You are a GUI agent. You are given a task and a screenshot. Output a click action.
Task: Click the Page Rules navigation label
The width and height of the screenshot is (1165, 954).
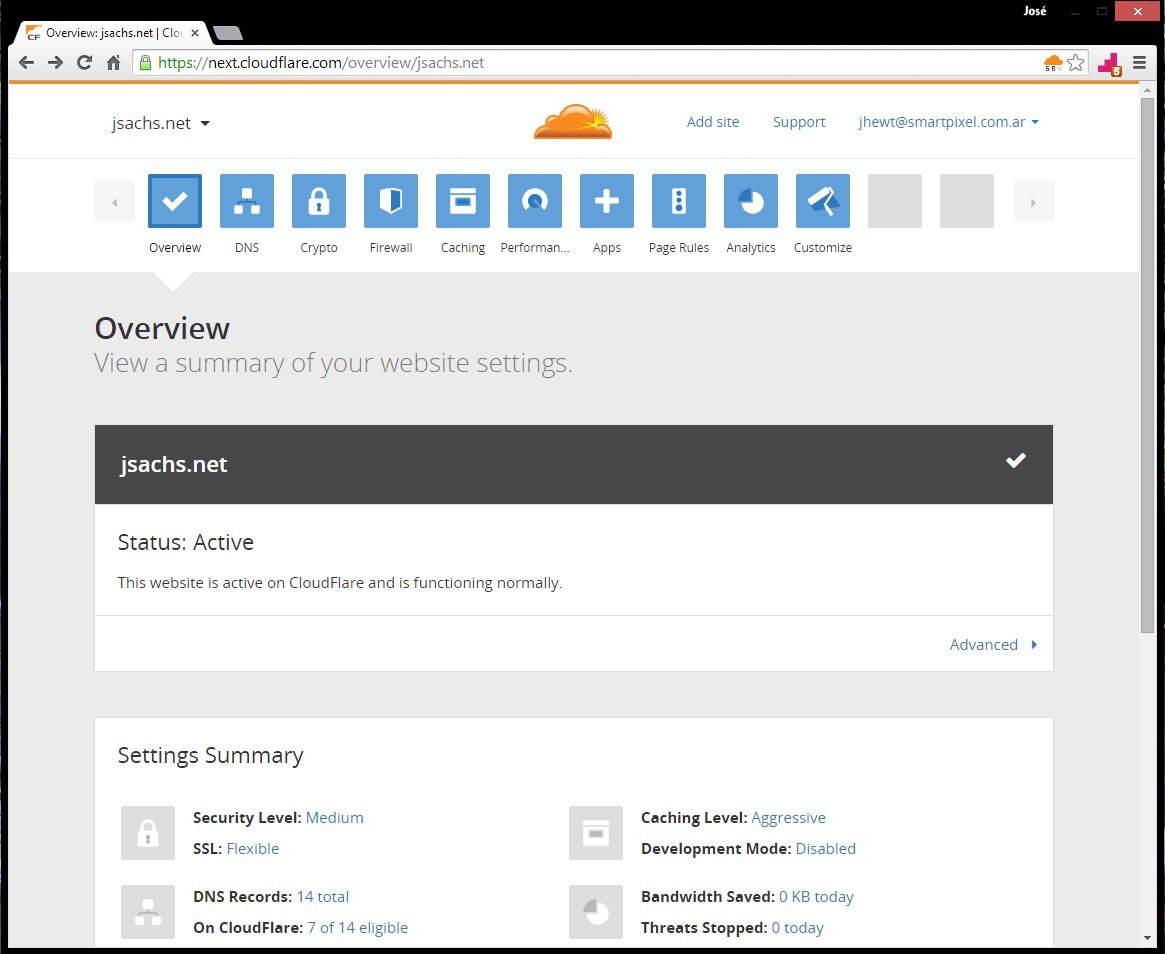(679, 247)
